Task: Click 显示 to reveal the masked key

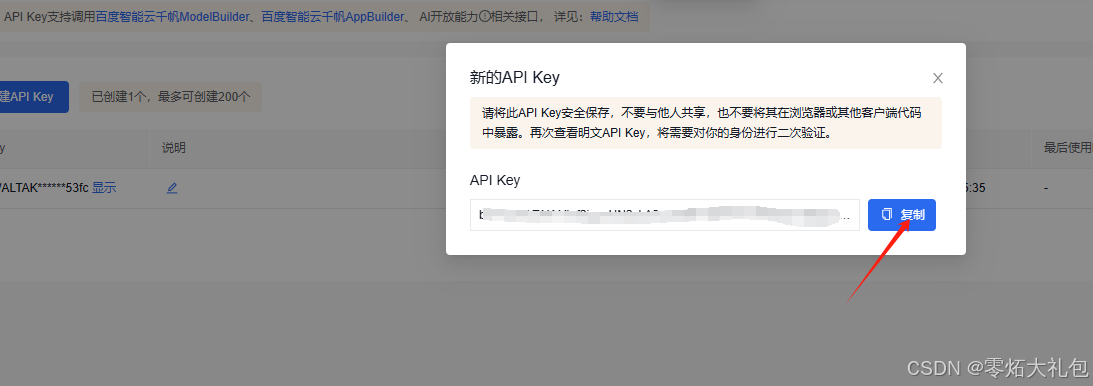Action: pos(104,187)
